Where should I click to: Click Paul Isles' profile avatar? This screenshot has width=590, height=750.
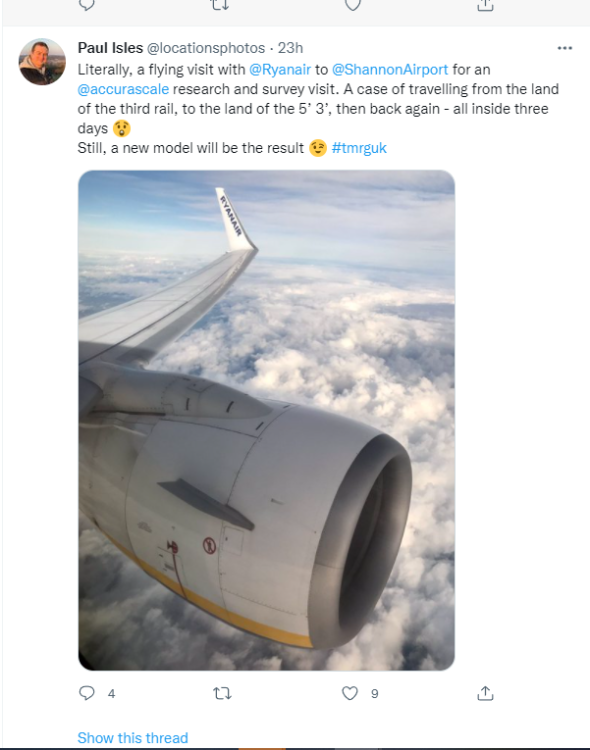pos(42,62)
